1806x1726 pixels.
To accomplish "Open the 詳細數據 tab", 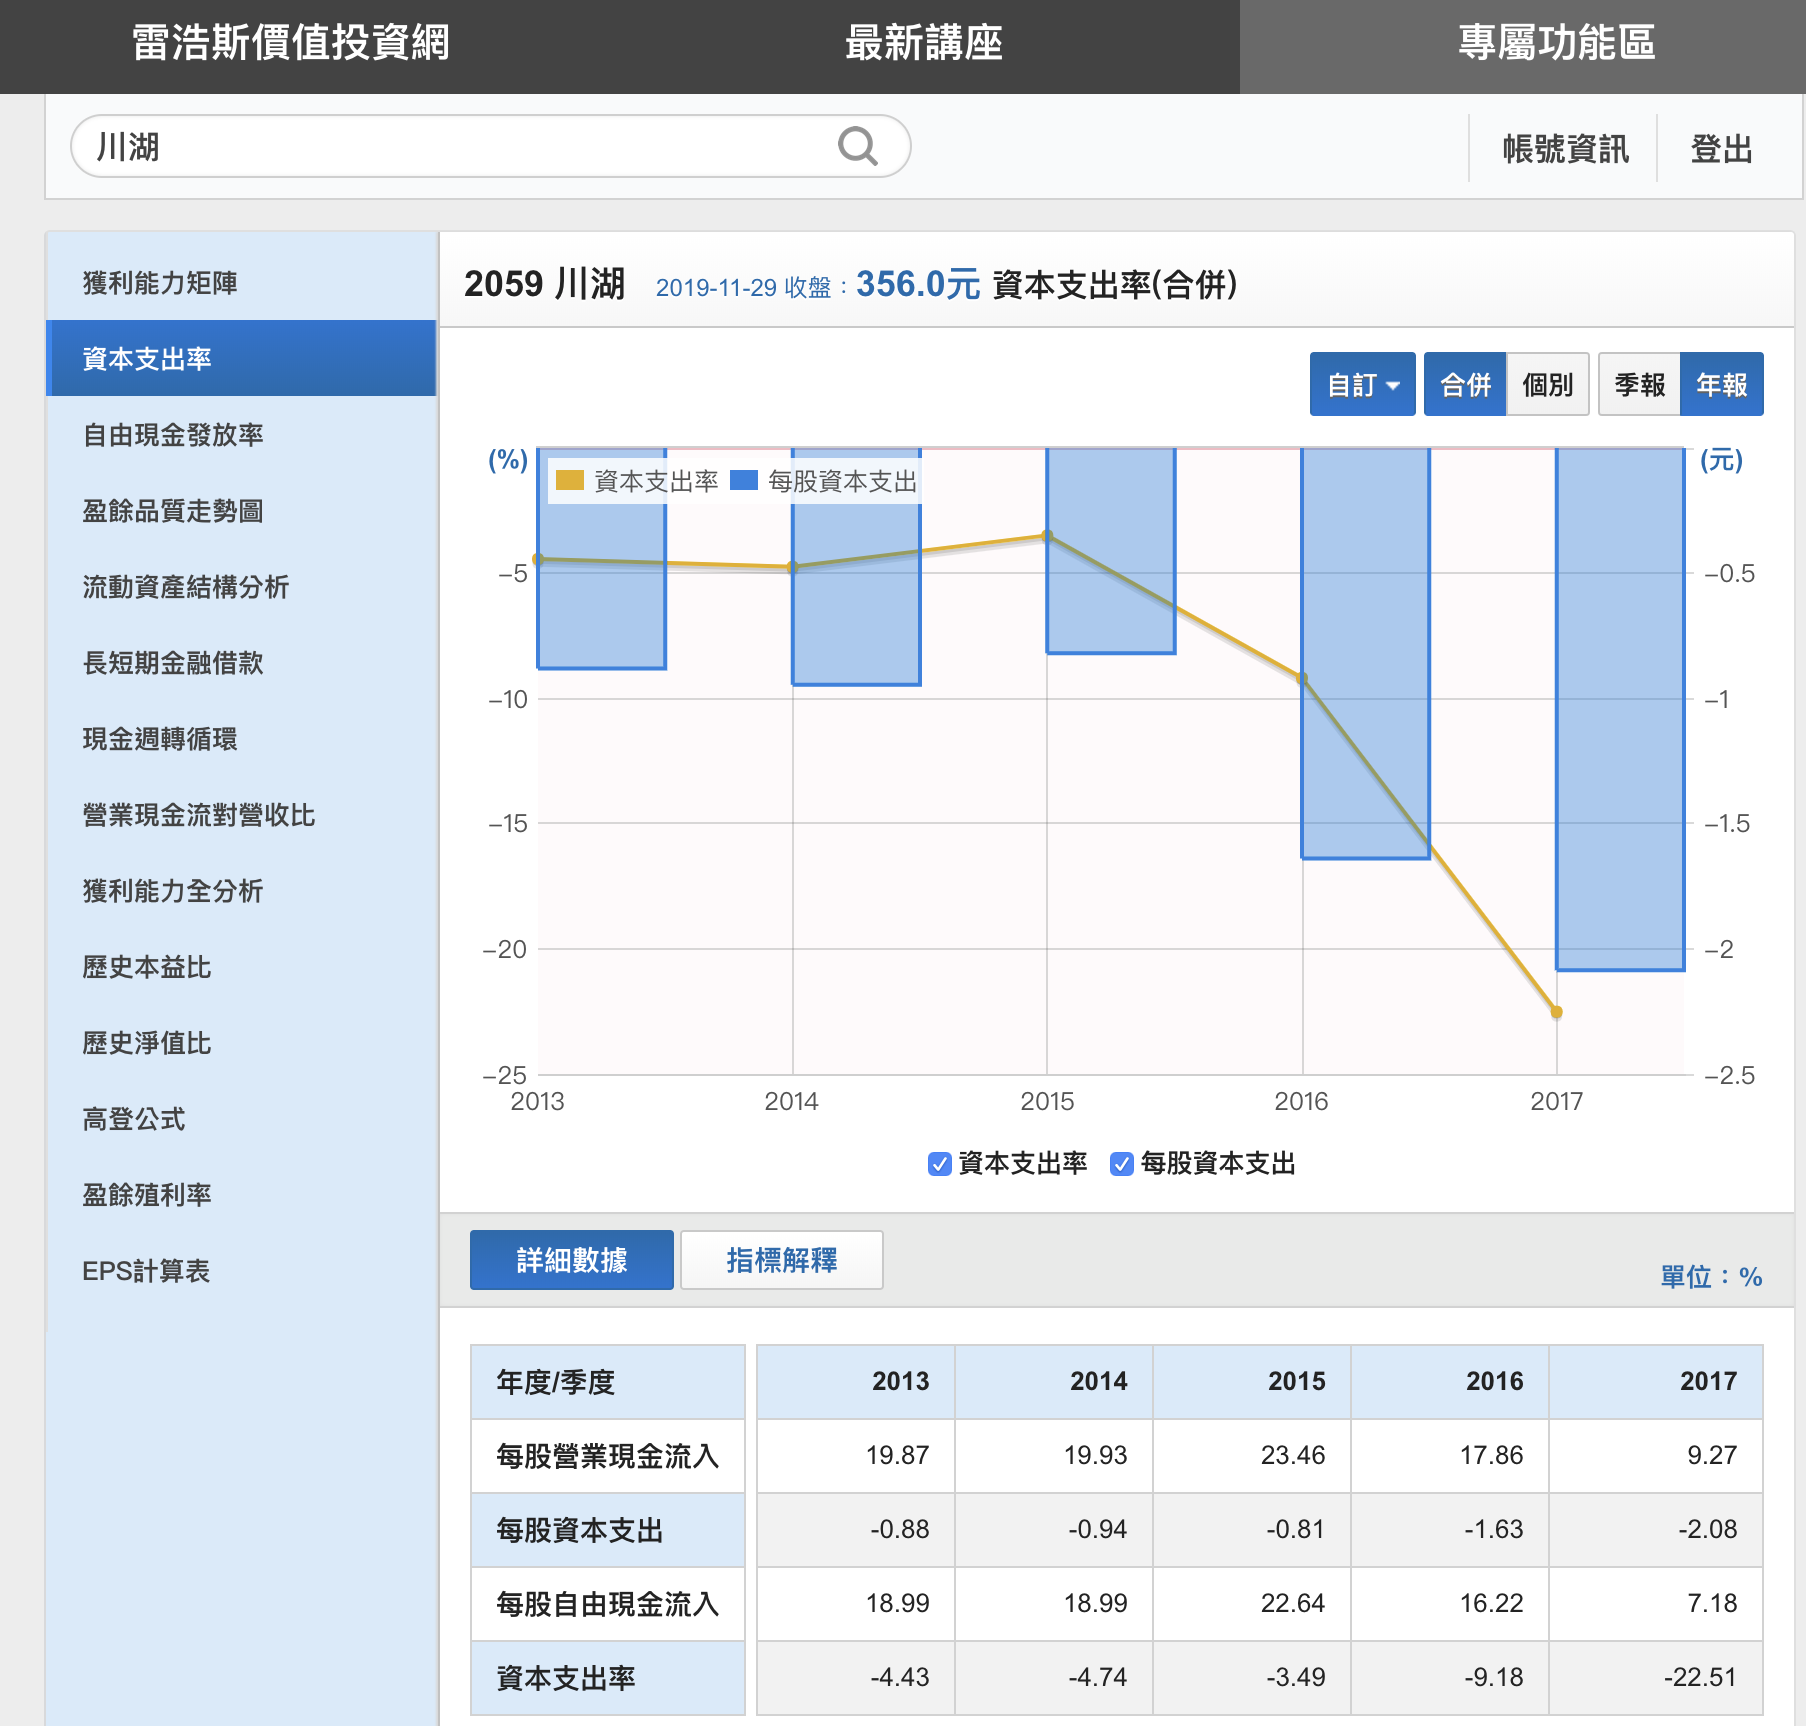I will [571, 1260].
